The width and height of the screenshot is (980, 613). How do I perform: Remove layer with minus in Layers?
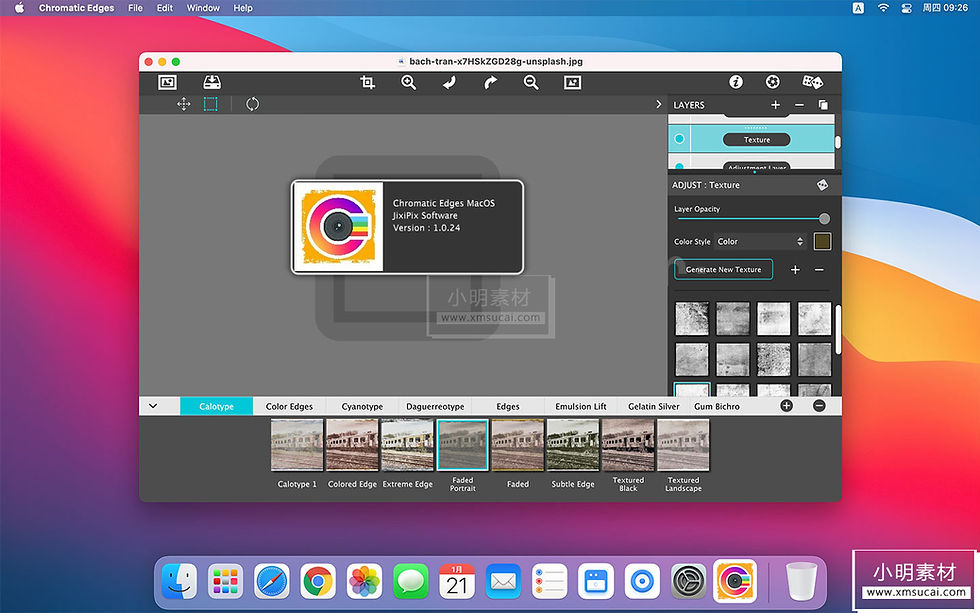coord(799,105)
